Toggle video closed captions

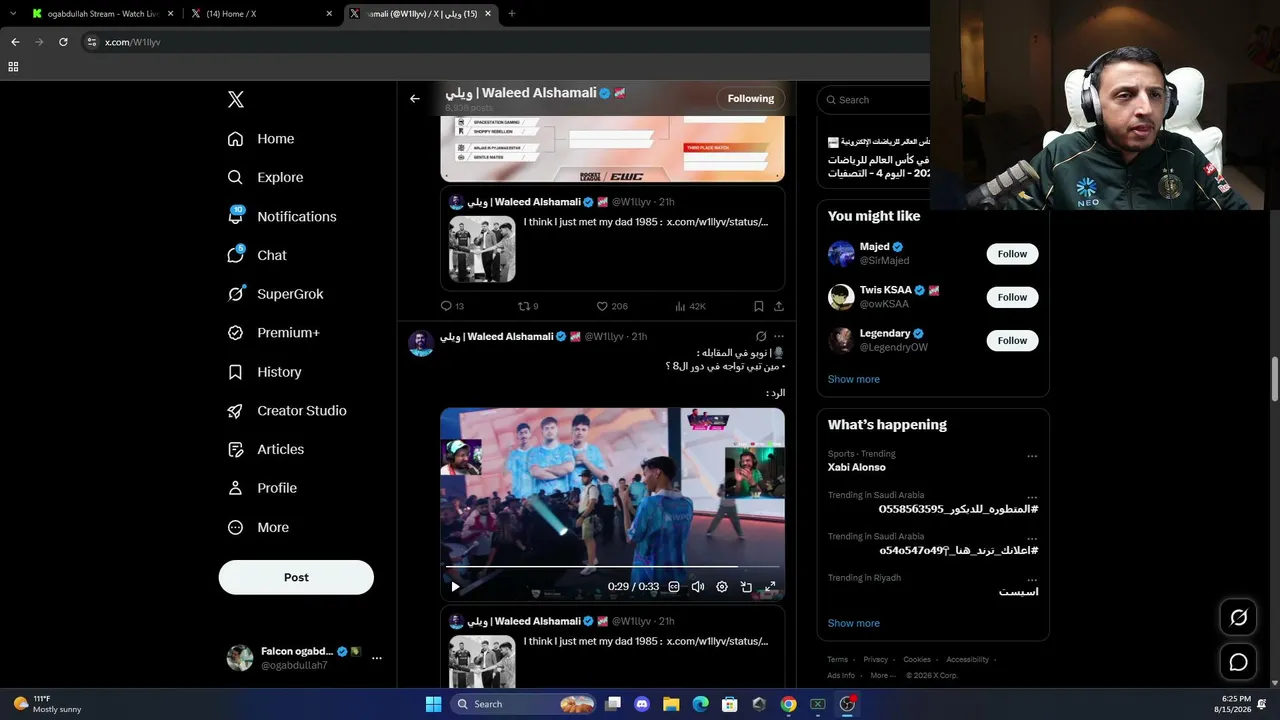[674, 587]
